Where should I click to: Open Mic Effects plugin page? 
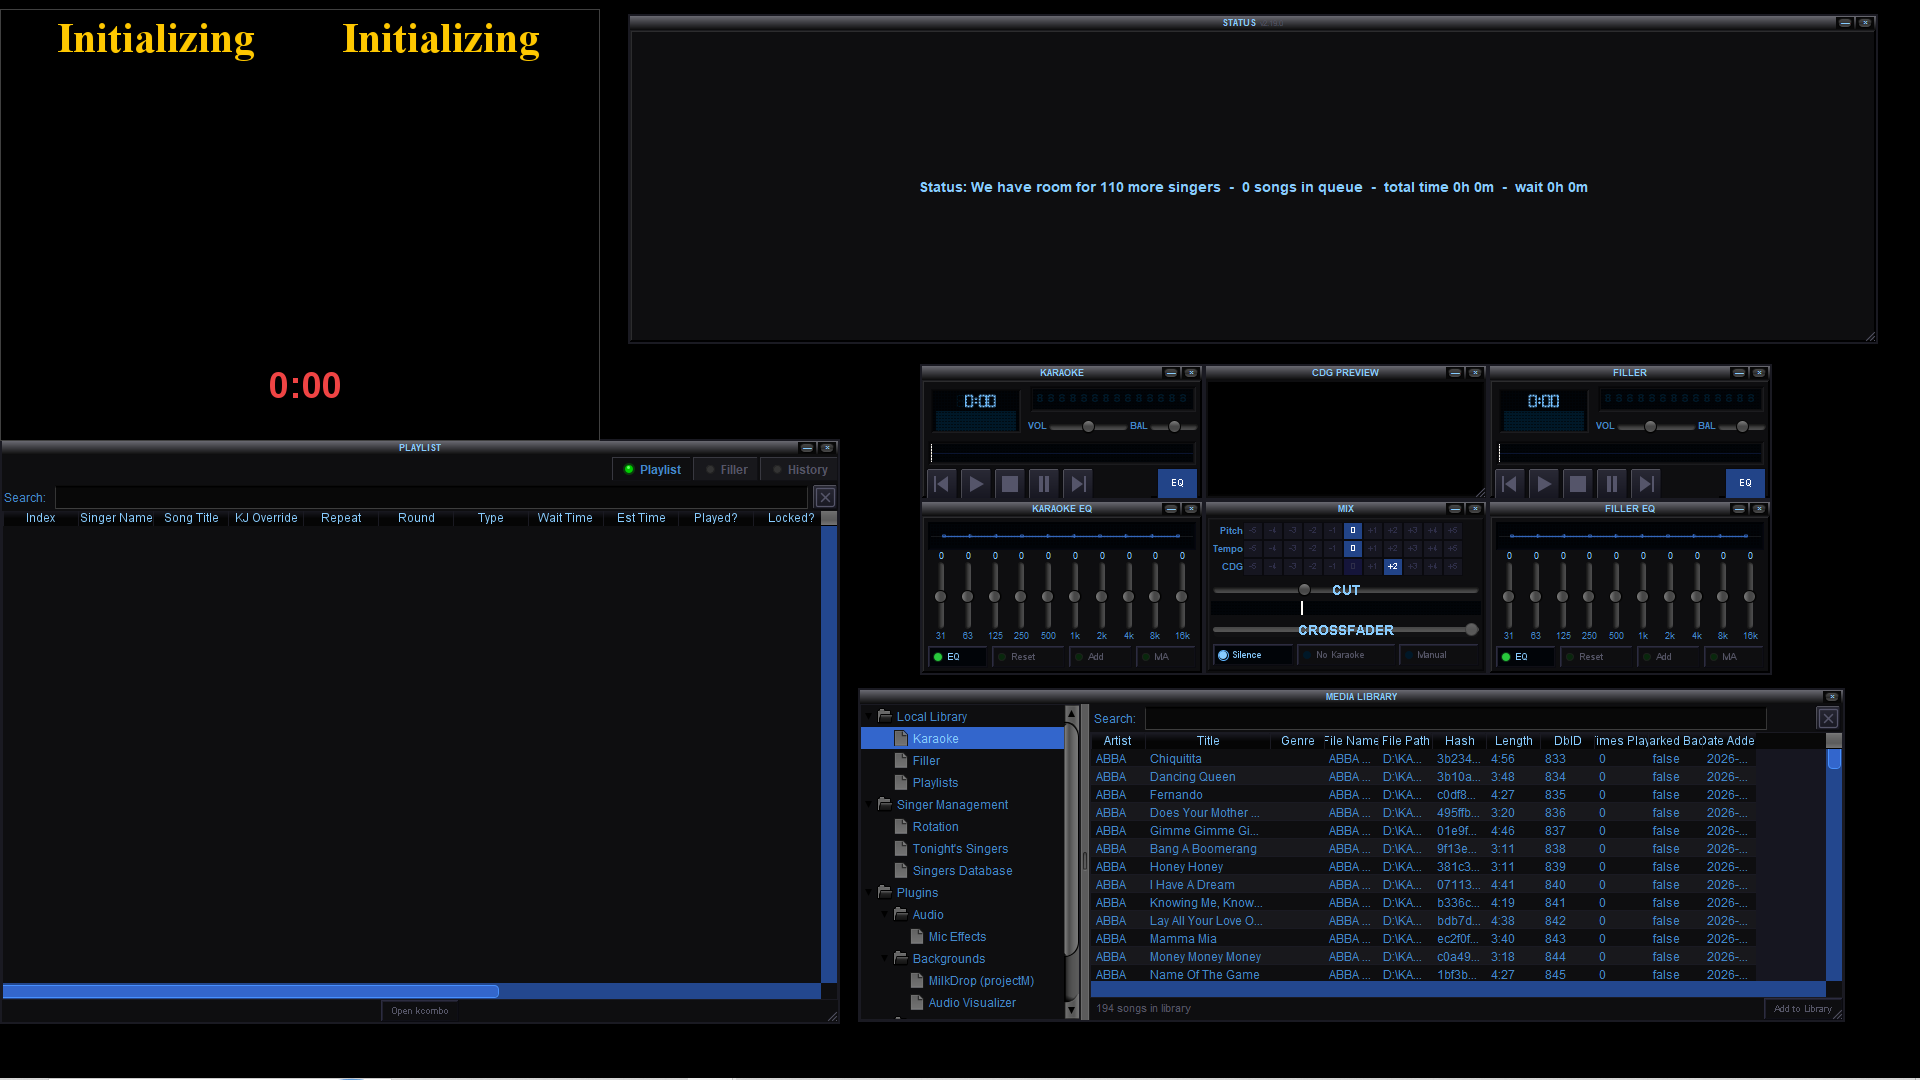tap(957, 937)
